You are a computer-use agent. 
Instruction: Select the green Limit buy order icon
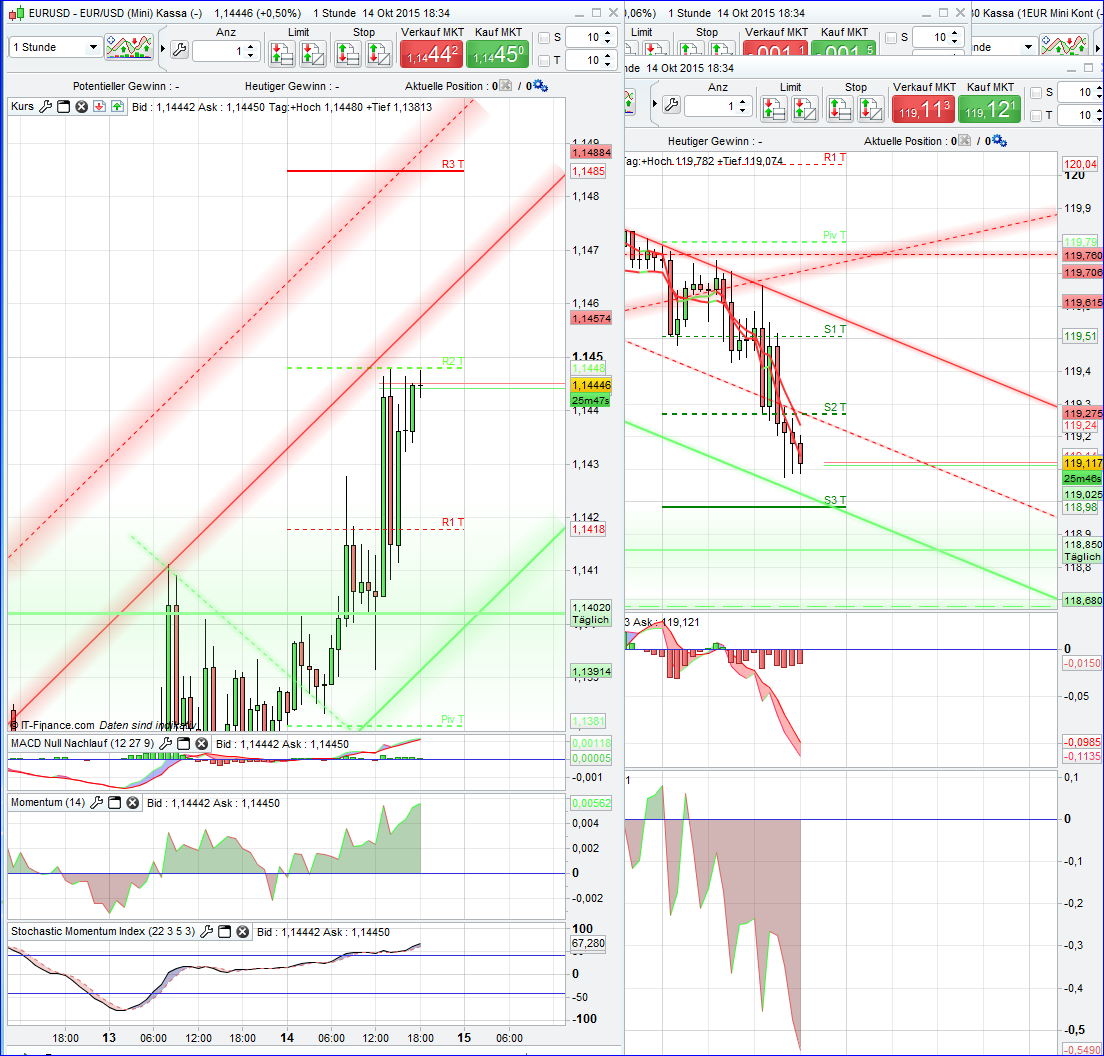coord(283,52)
